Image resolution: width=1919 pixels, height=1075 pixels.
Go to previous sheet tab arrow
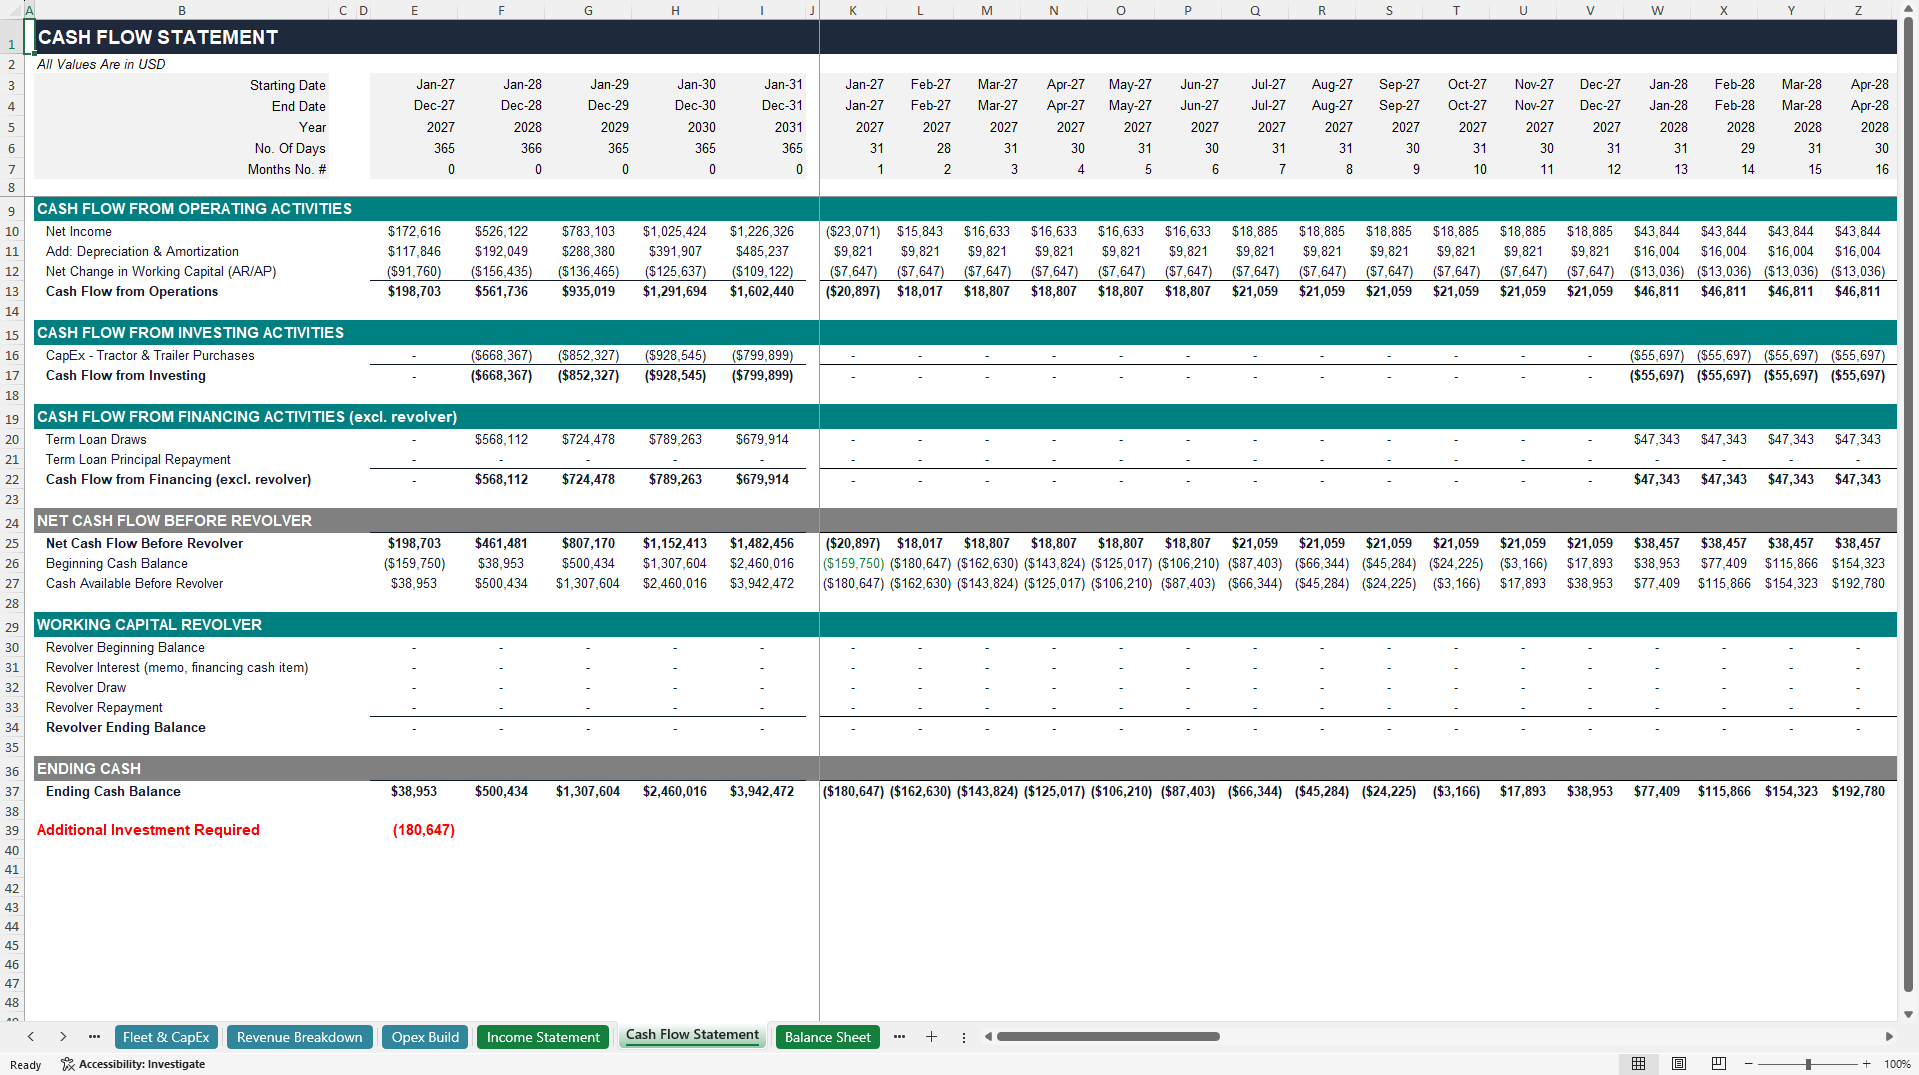pyautogui.click(x=31, y=1037)
